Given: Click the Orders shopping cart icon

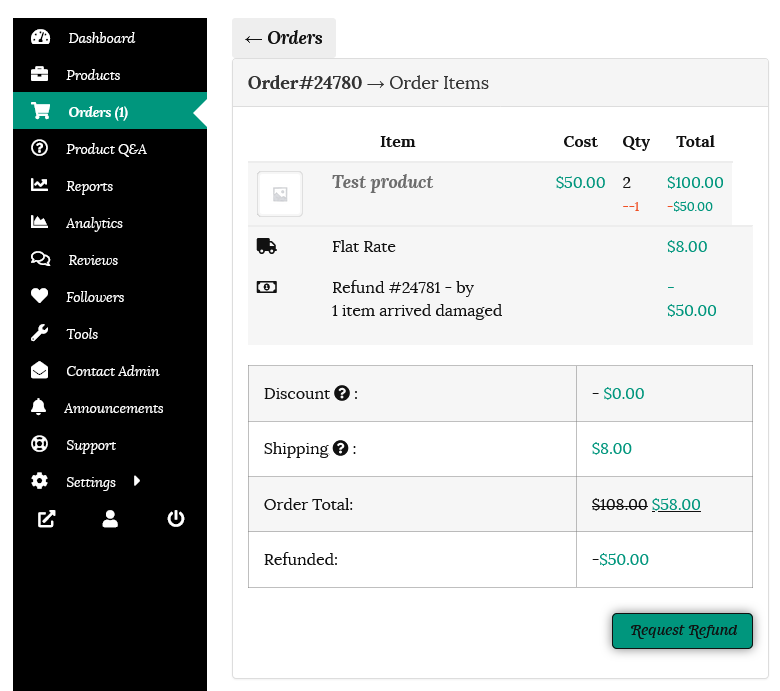Looking at the screenshot, I should pyautogui.click(x=40, y=112).
